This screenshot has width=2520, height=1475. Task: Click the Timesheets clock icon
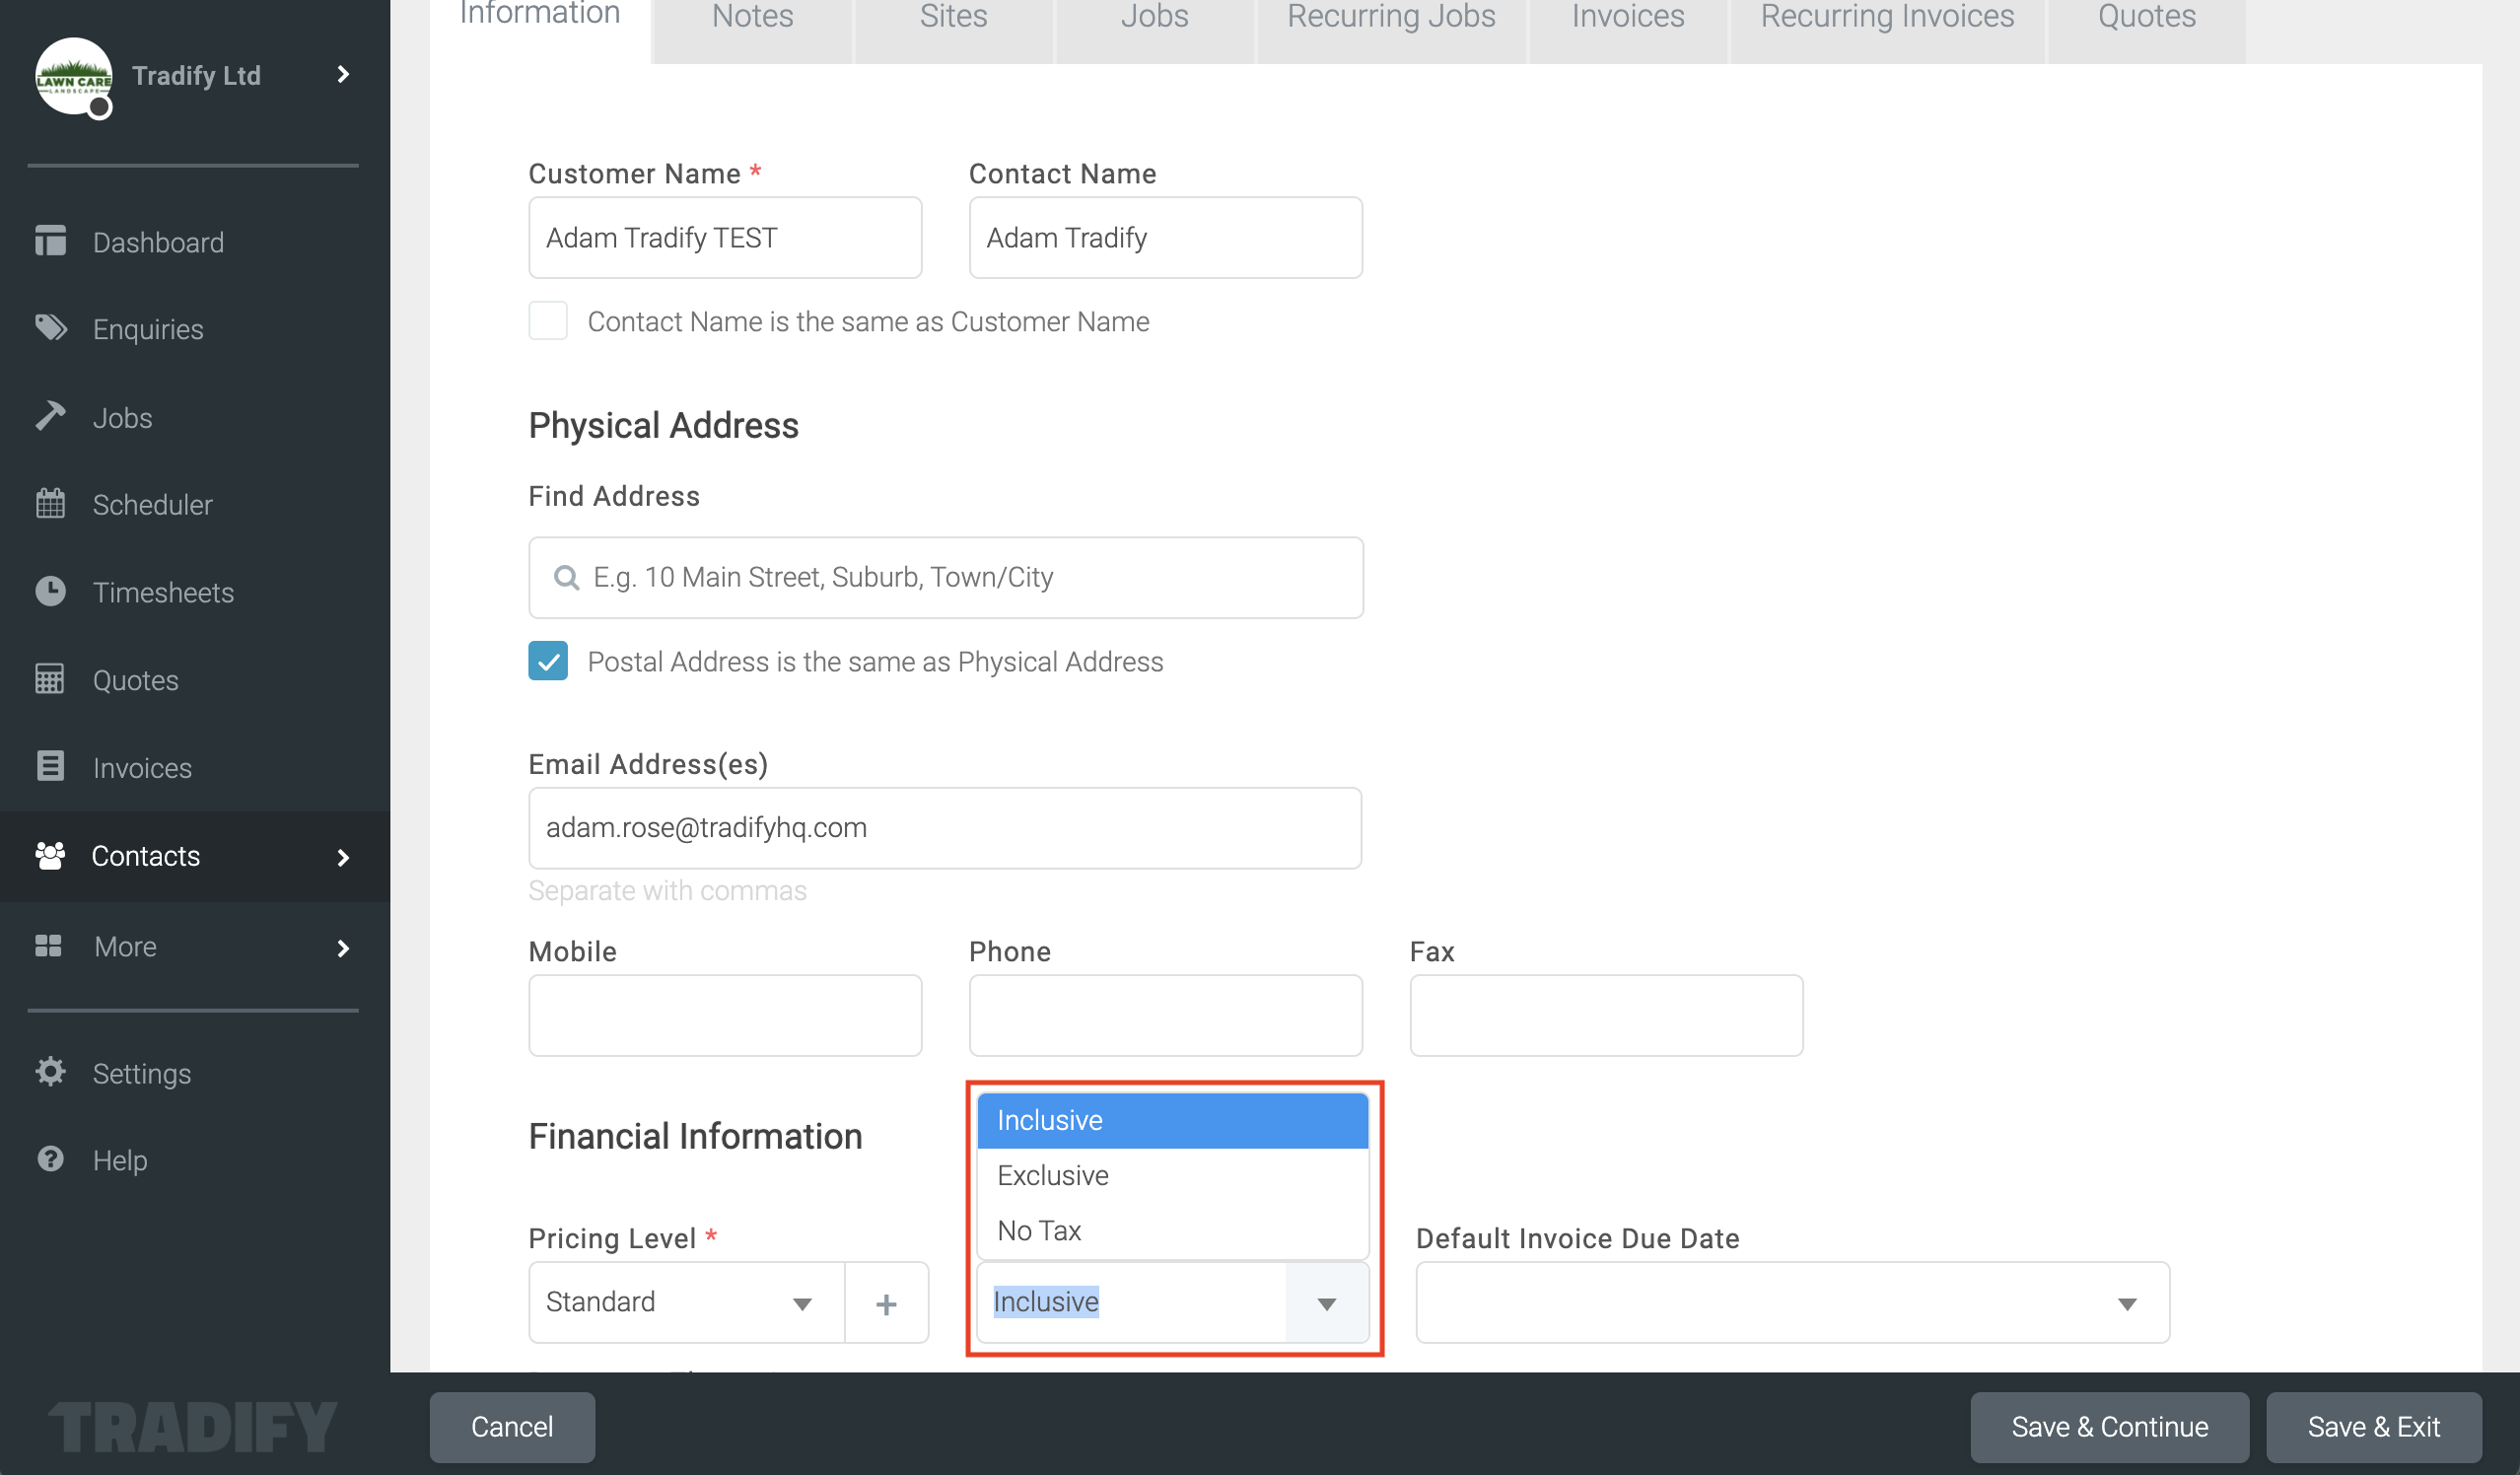pos(50,591)
